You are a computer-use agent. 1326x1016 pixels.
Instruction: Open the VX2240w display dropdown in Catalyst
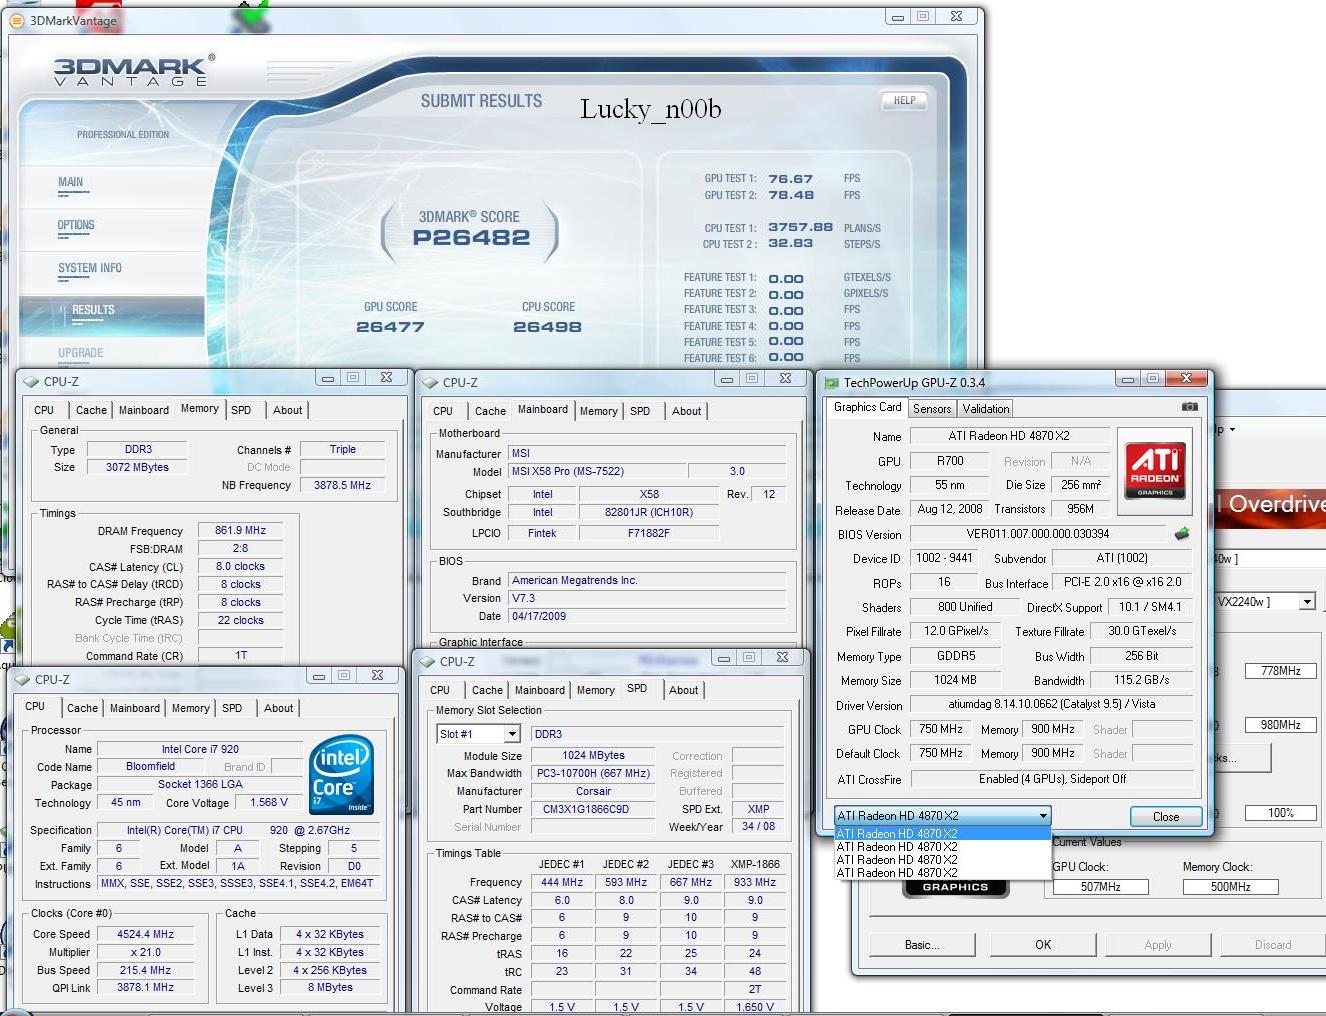1306,601
